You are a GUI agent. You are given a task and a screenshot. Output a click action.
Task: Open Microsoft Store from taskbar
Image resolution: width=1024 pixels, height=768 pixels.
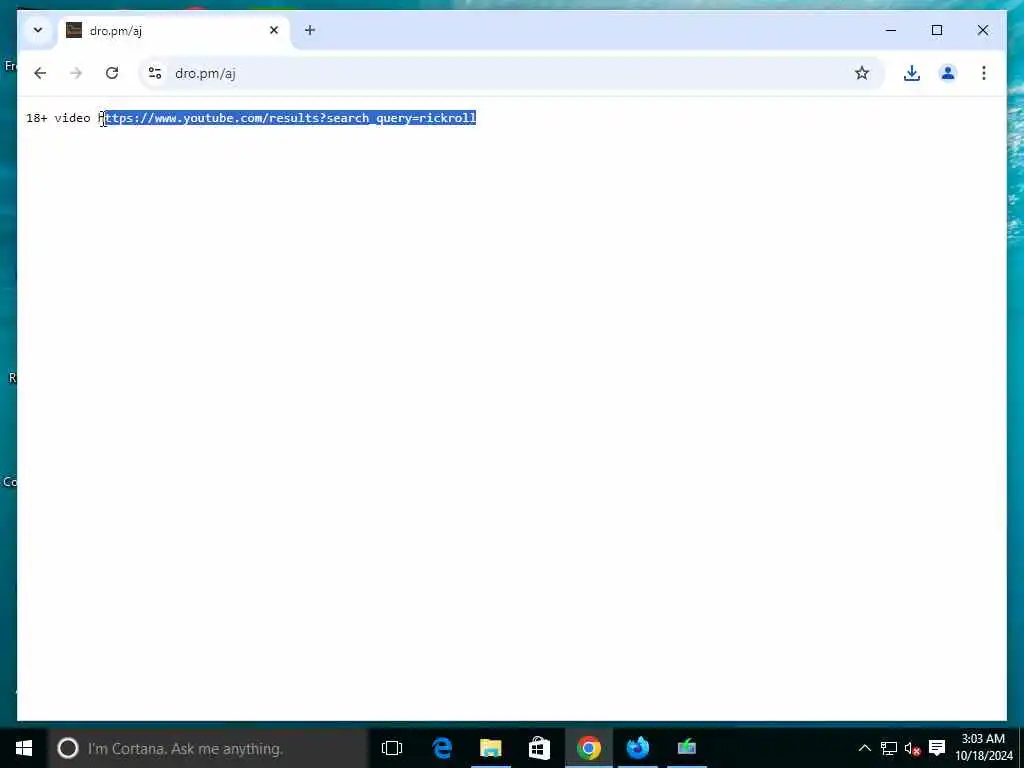point(539,748)
